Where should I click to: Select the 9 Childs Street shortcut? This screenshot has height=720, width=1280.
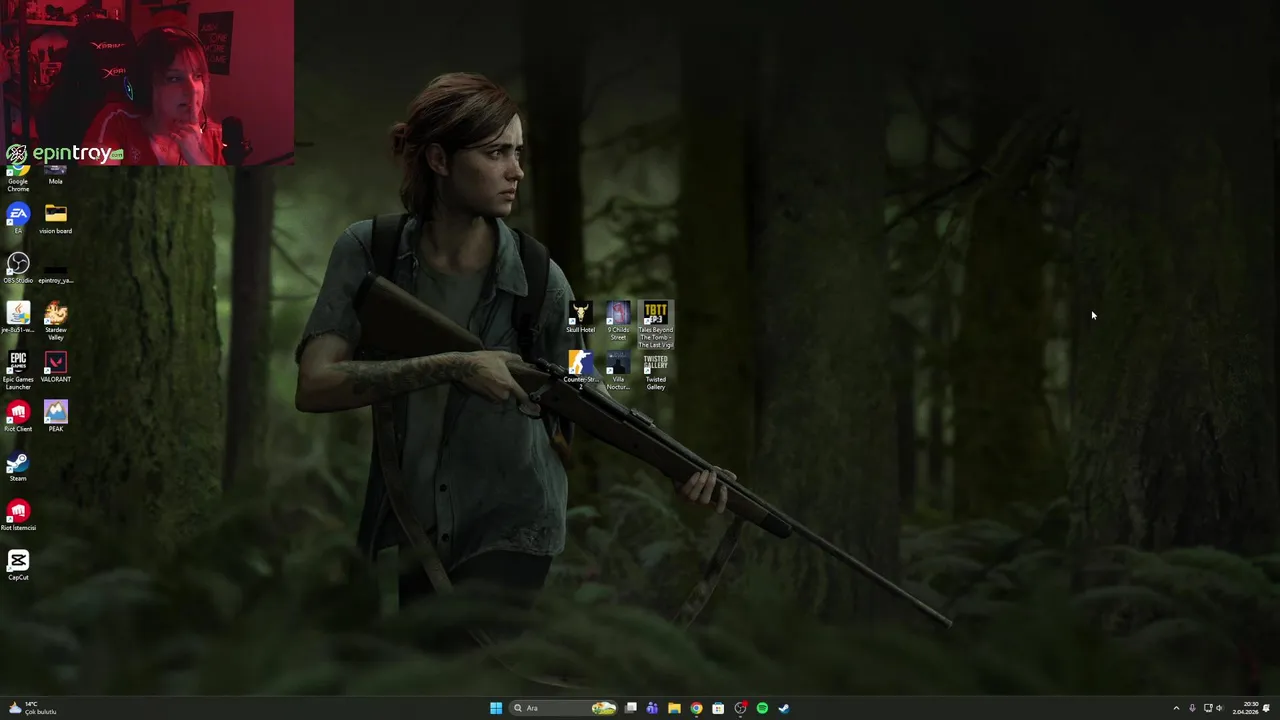pos(618,321)
